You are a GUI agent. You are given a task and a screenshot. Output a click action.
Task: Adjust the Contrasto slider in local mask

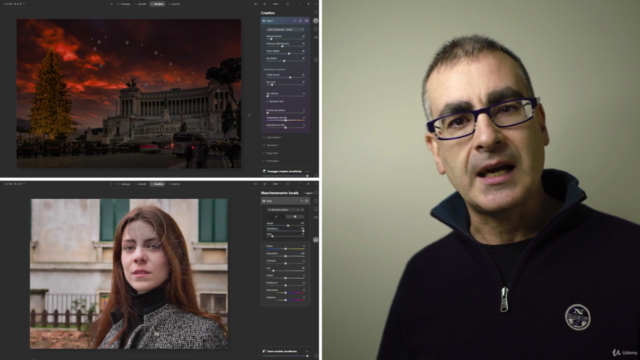[x=285, y=263]
